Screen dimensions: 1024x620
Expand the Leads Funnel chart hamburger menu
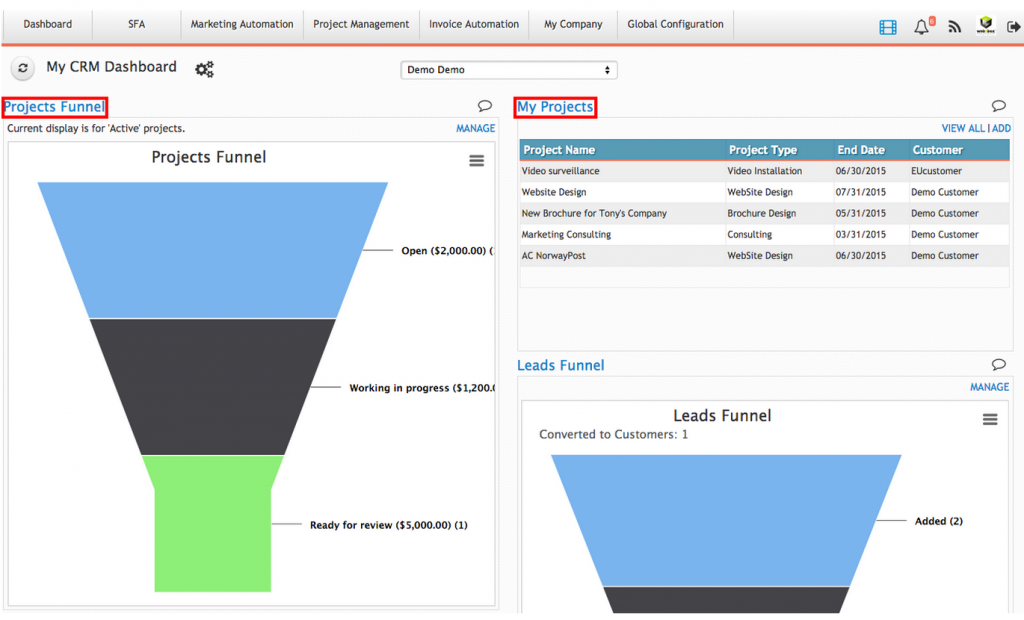pos(990,419)
